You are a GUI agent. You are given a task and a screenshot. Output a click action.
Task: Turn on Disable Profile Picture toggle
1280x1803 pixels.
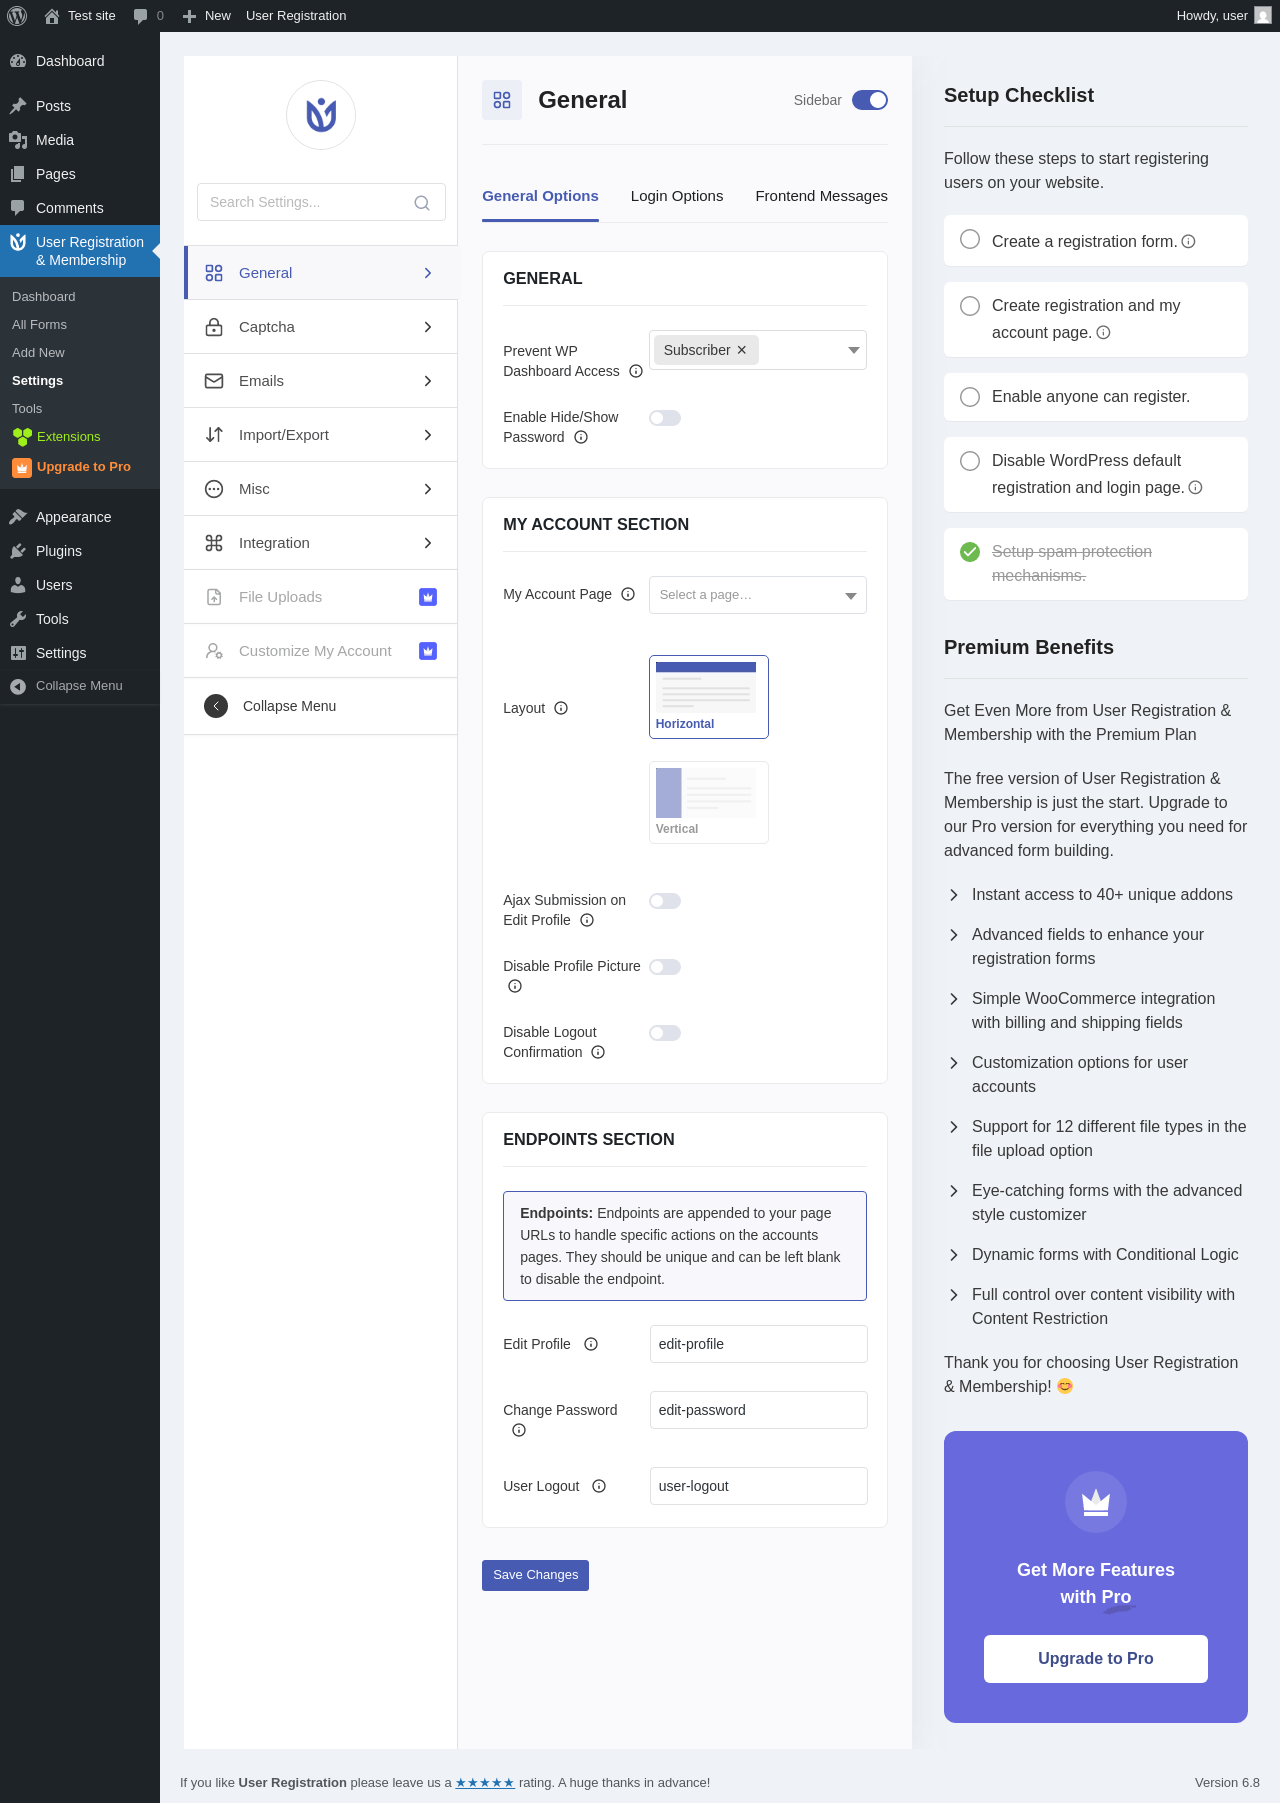665,967
